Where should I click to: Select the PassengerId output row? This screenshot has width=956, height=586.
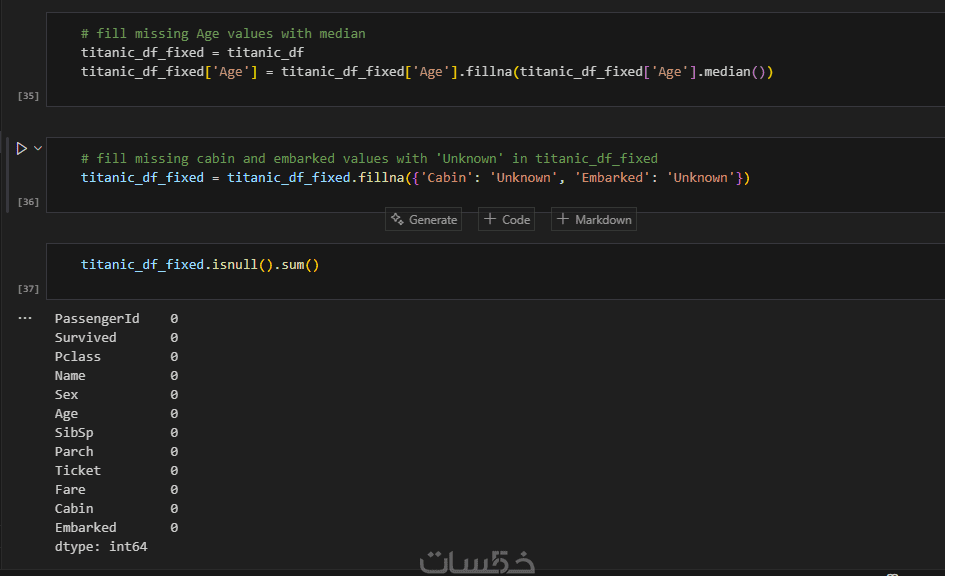[x=116, y=319]
